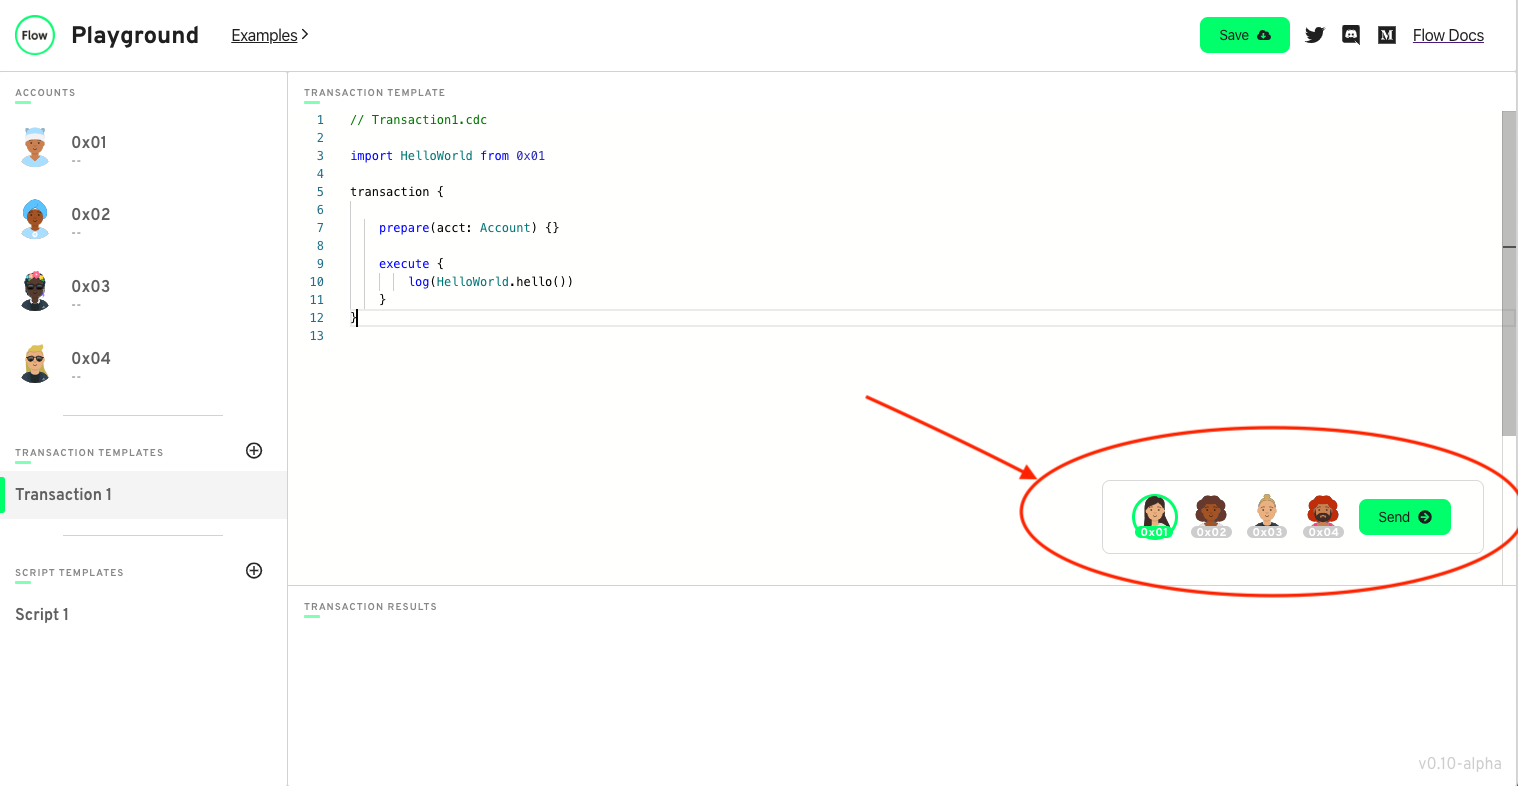Click the code line importing HelloWorld
The height and width of the screenshot is (786, 1518).
447,156
